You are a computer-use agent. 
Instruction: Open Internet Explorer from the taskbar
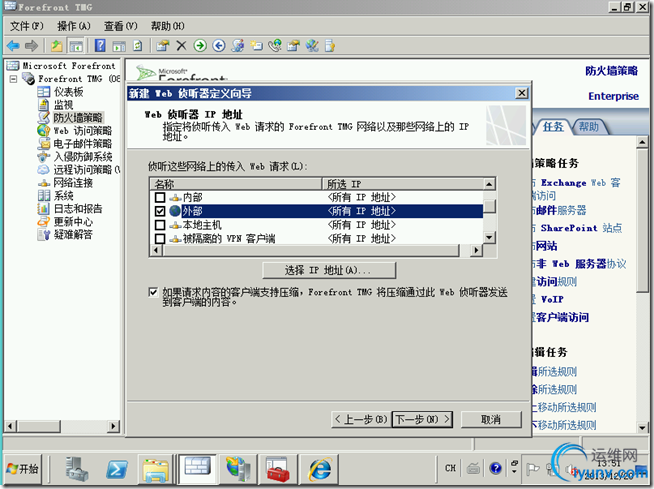click(319, 469)
